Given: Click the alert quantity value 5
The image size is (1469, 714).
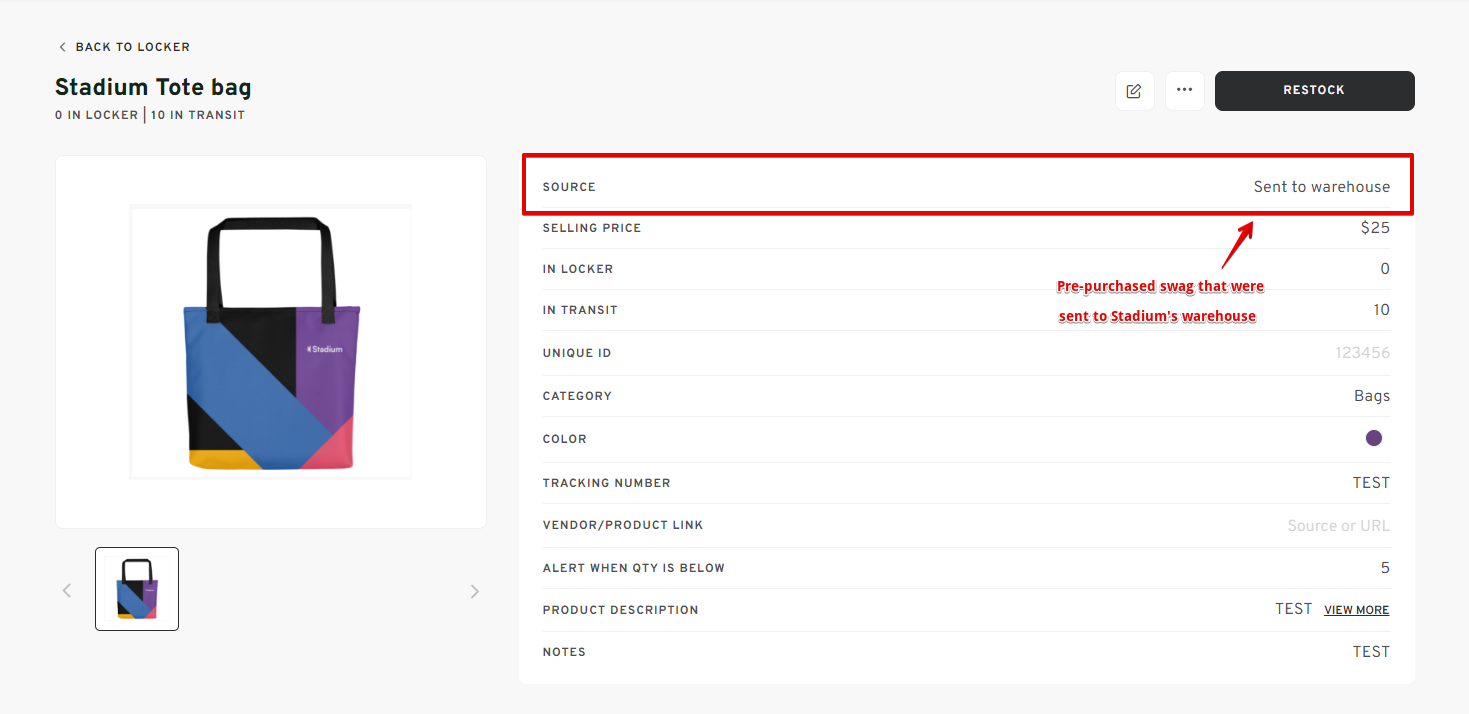Looking at the screenshot, I should (x=1385, y=568).
